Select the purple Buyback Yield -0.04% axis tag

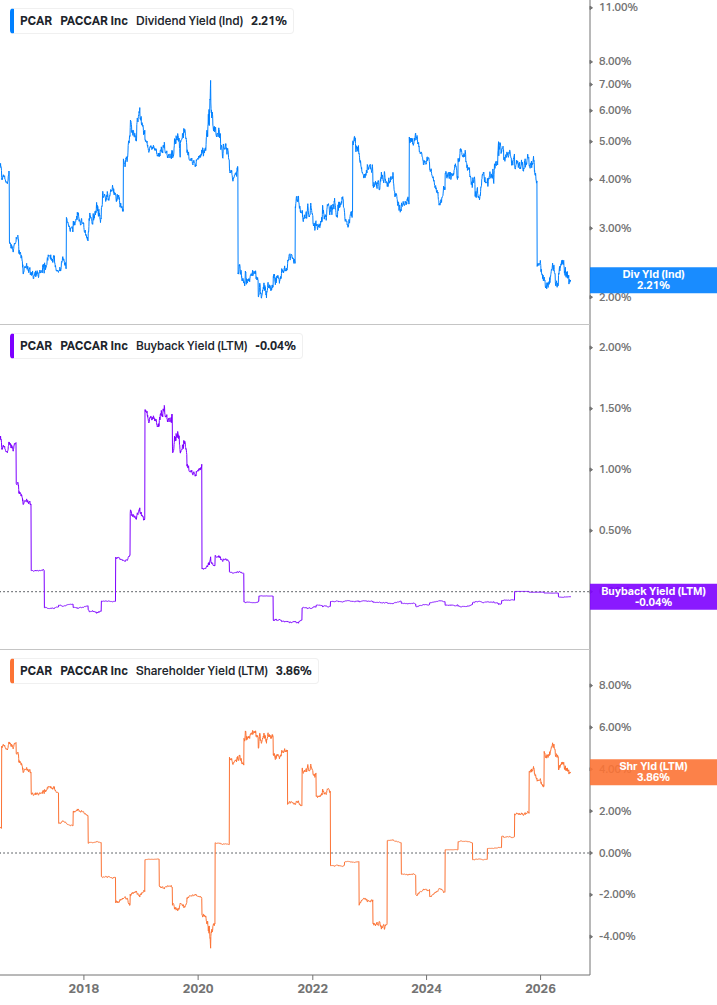pyautogui.click(x=653, y=597)
